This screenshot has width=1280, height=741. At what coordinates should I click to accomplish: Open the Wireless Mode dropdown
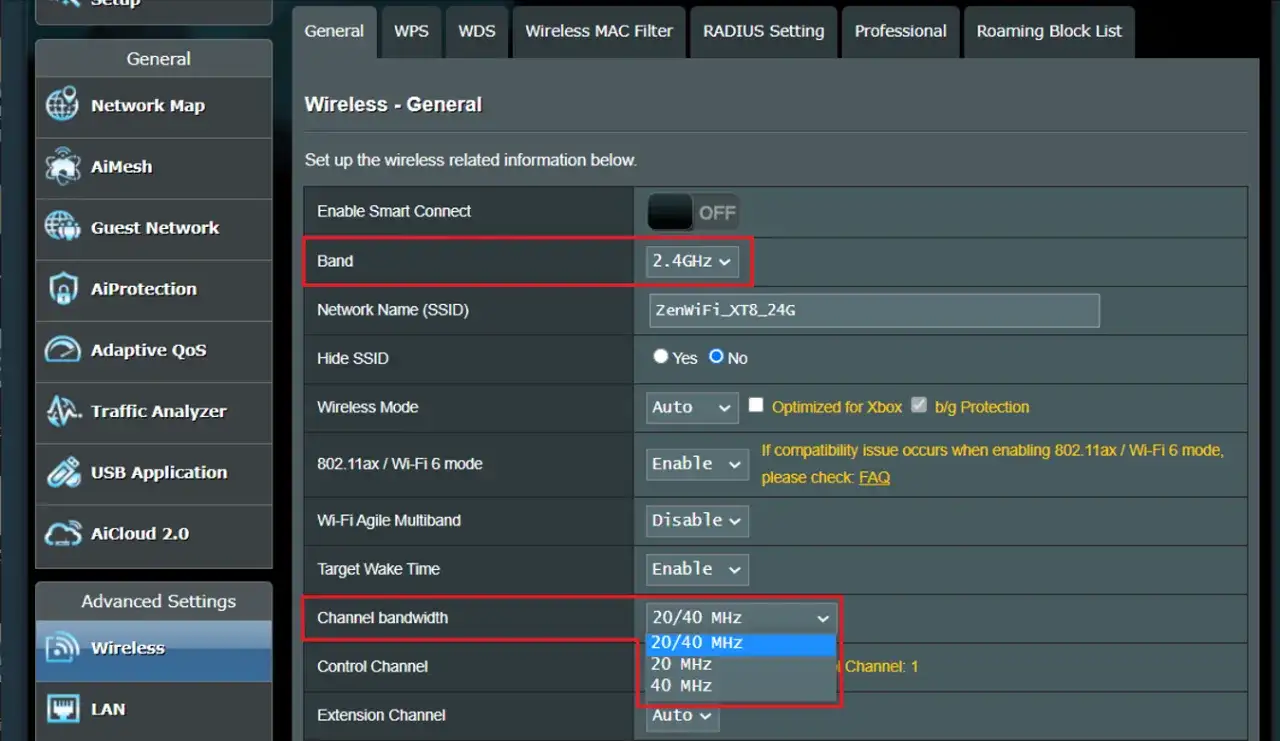(691, 407)
